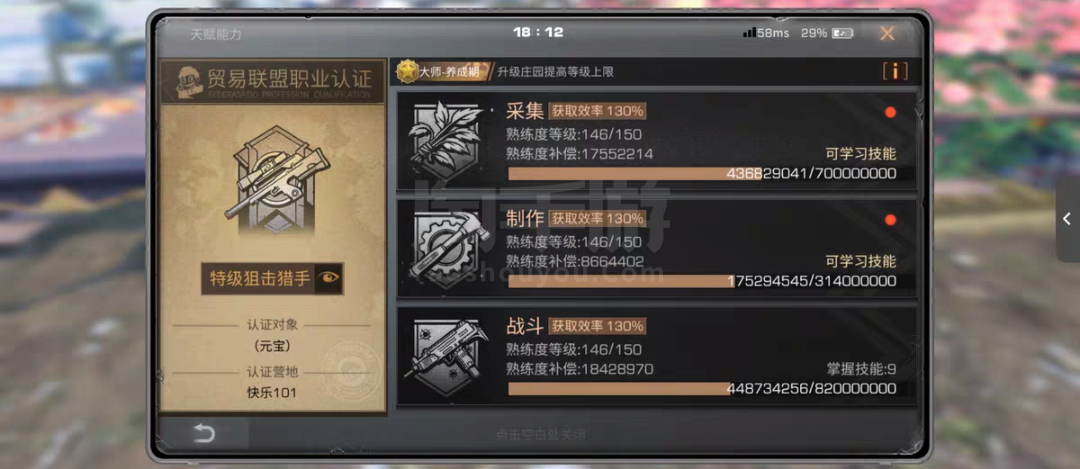Viewport: 1080px width, 469px height.
Task: Click the red notification dot on 制作
Action: (x=890, y=220)
